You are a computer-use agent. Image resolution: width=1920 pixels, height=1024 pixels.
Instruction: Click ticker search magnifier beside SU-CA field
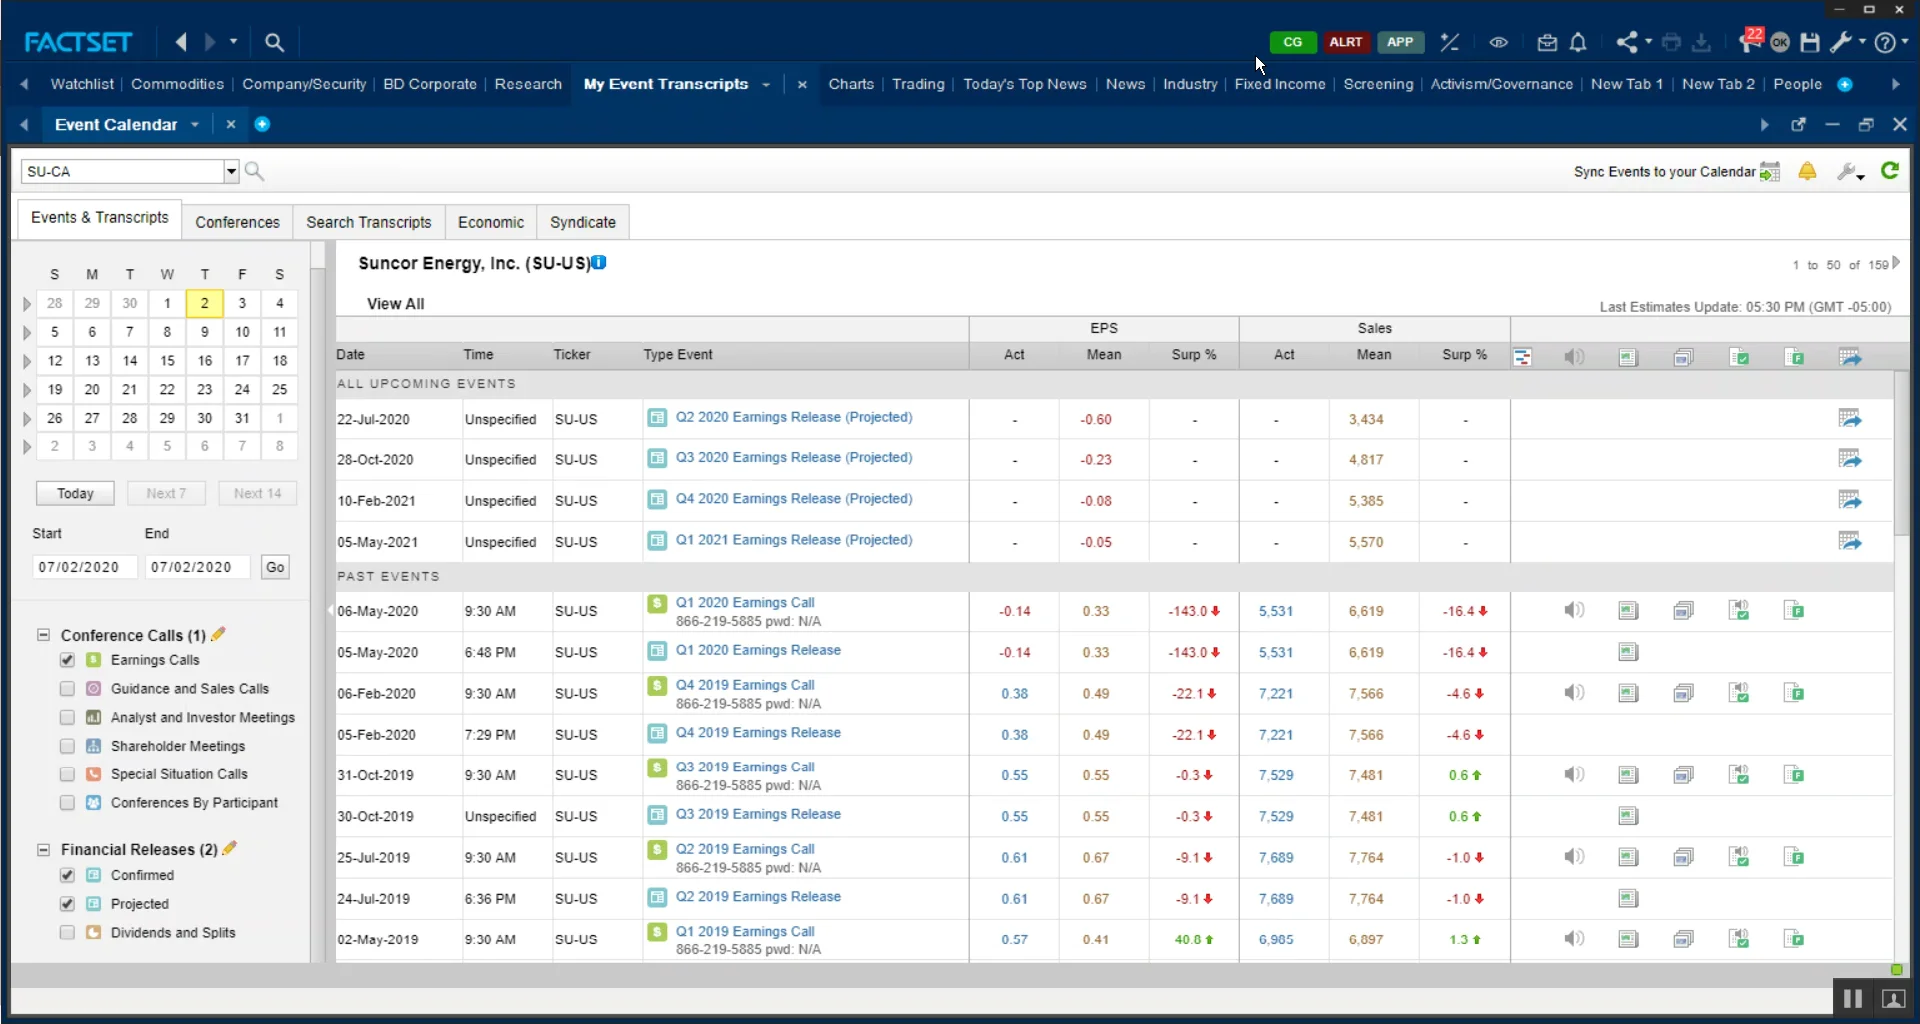pyautogui.click(x=254, y=171)
